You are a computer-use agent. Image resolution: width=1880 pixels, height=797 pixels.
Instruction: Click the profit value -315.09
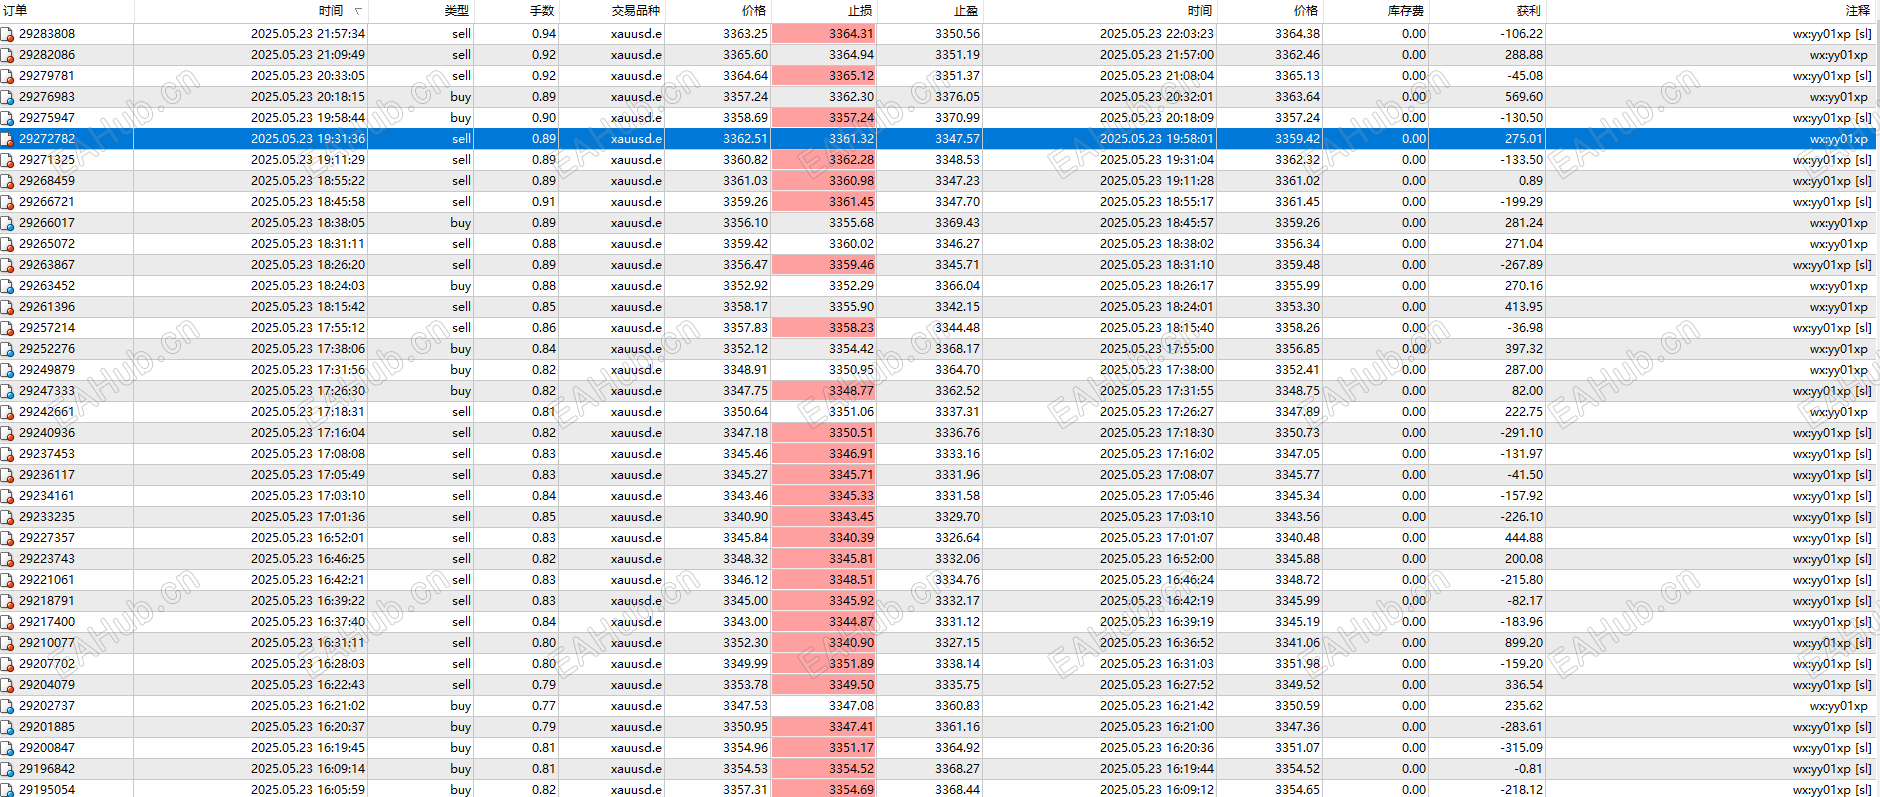pyautogui.click(x=1522, y=748)
